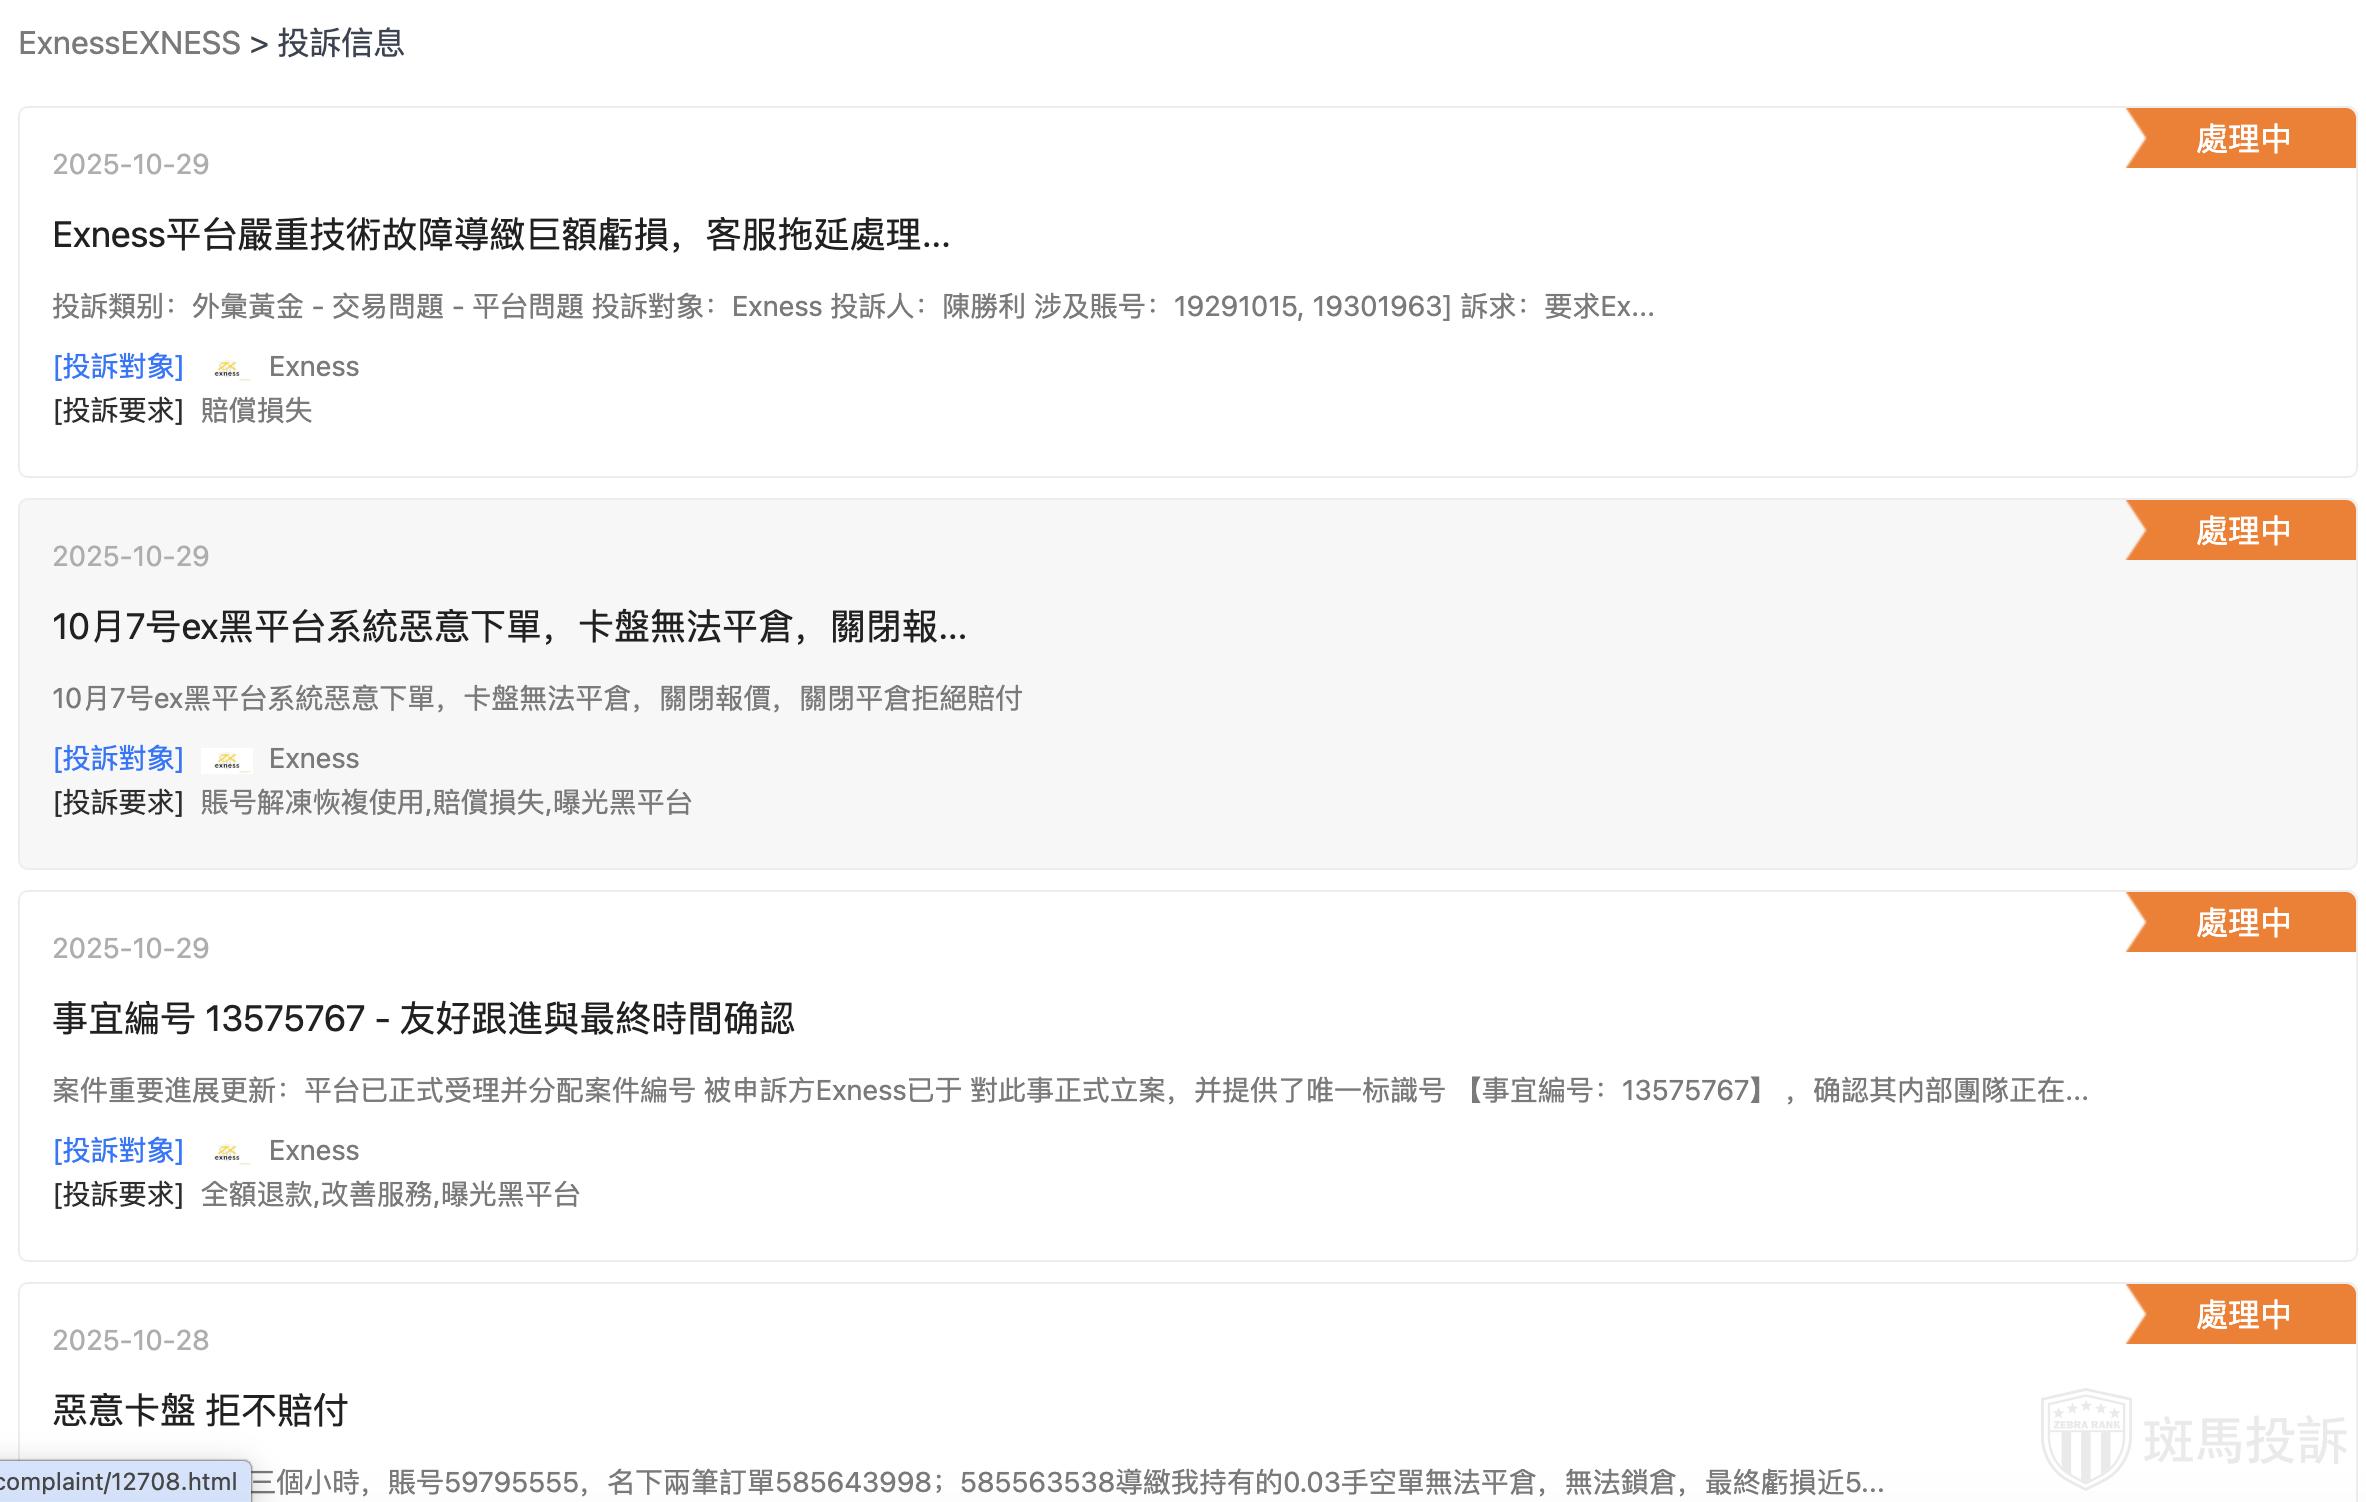The height and width of the screenshot is (1502, 2366).
Task: Click 斑馬投訴 shield watermark logo
Action: [2086, 1438]
